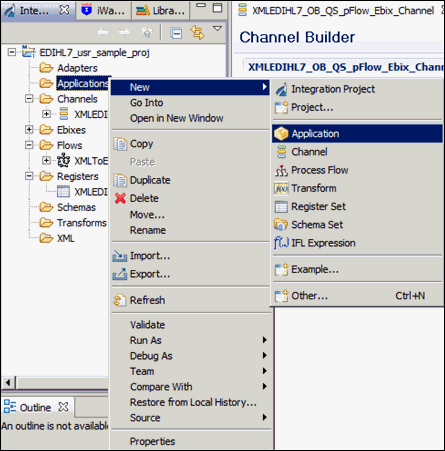Open Properties from context menu

pos(190,441)
